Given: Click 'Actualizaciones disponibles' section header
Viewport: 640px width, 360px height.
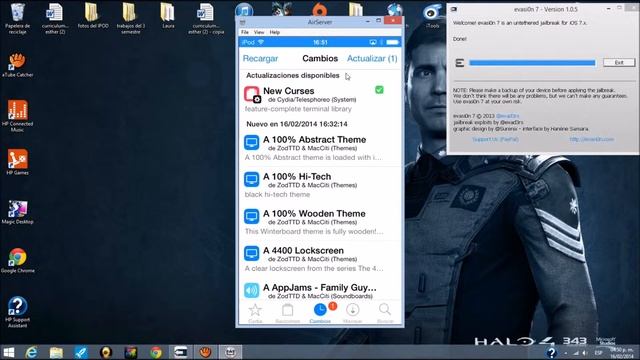Looking at the screenshot, I should pos(293,76).
